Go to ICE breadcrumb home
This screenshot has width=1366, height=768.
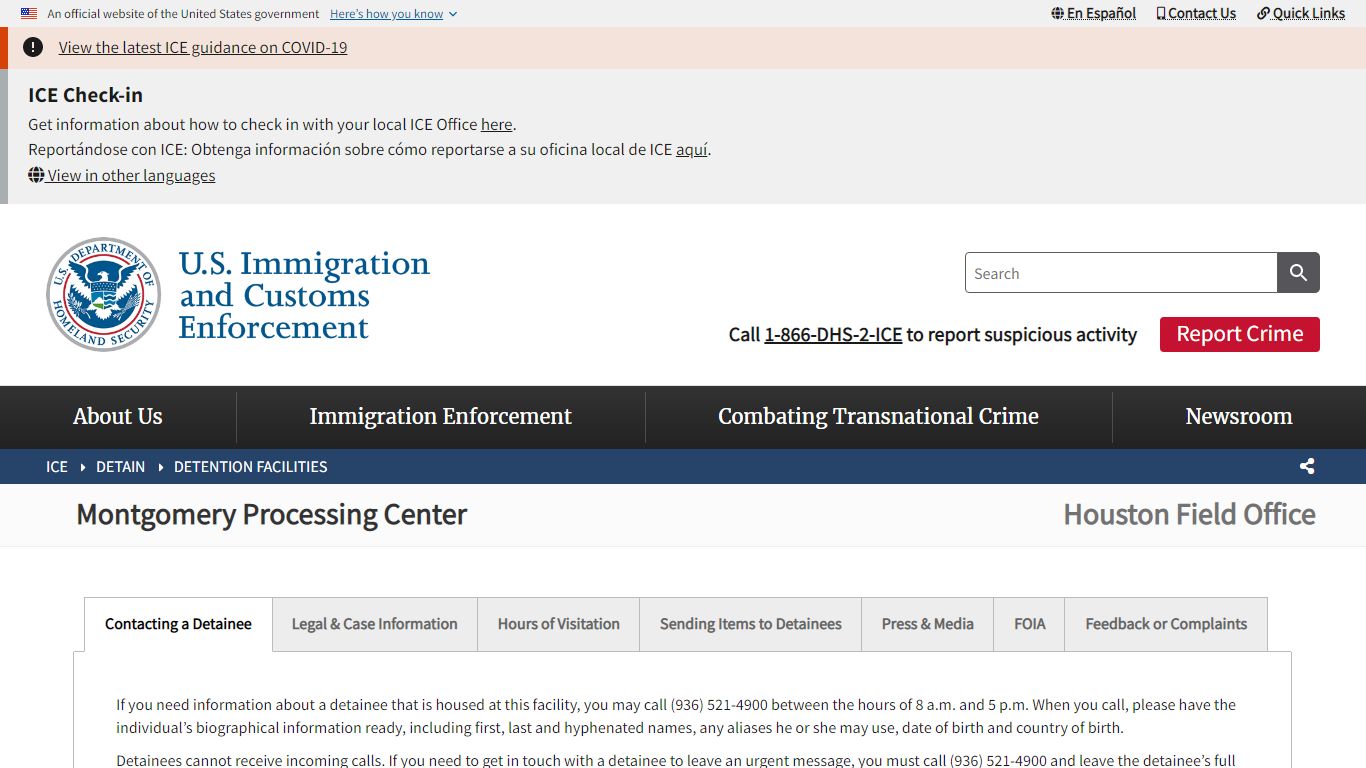pos(57,467)
